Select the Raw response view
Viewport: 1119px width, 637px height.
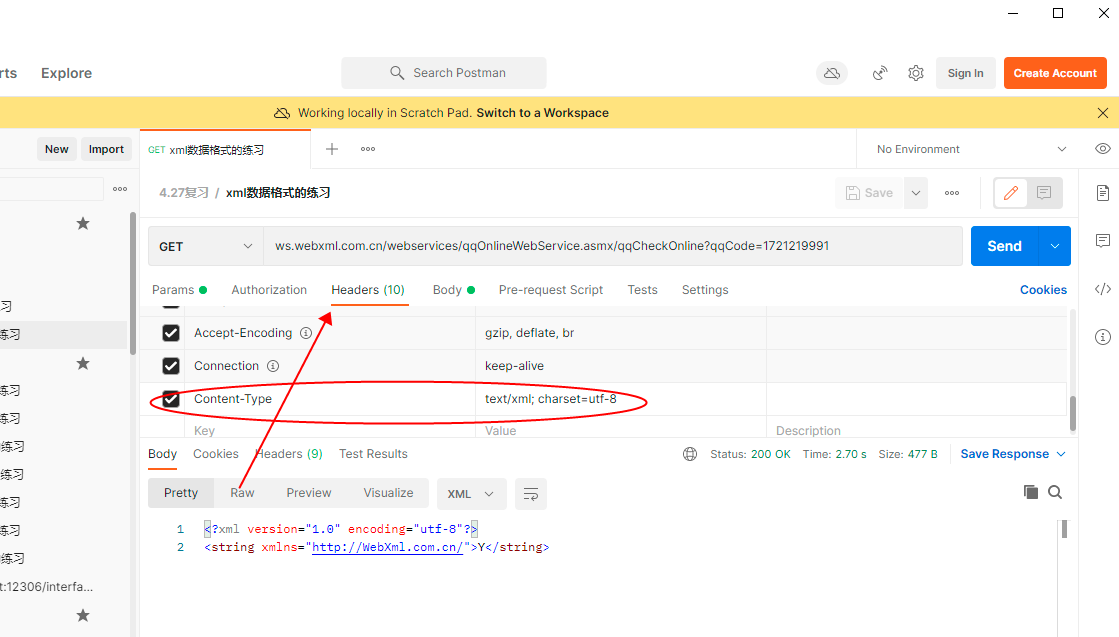(x=242, y=493)
